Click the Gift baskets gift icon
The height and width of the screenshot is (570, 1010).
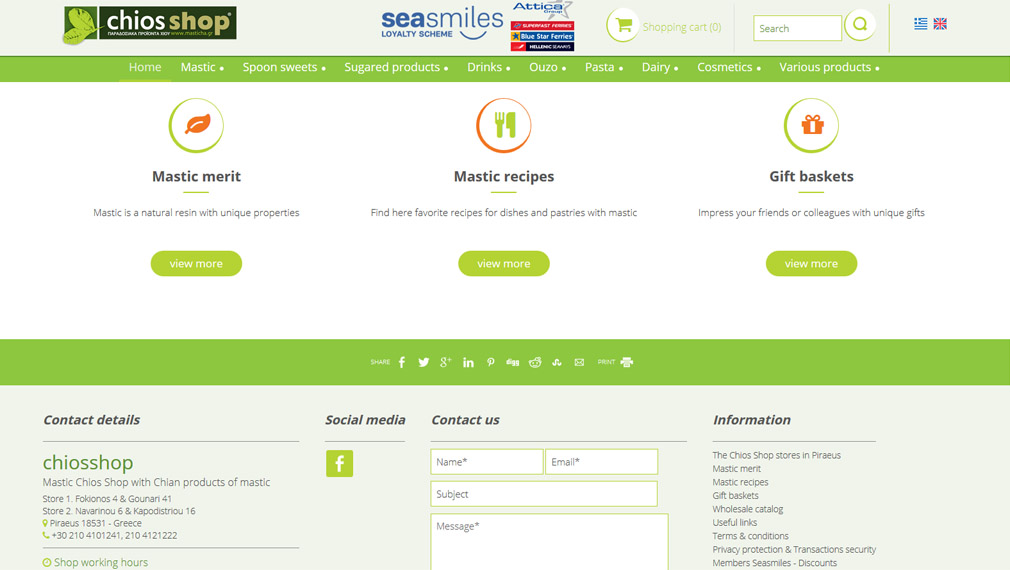point(812,125)
